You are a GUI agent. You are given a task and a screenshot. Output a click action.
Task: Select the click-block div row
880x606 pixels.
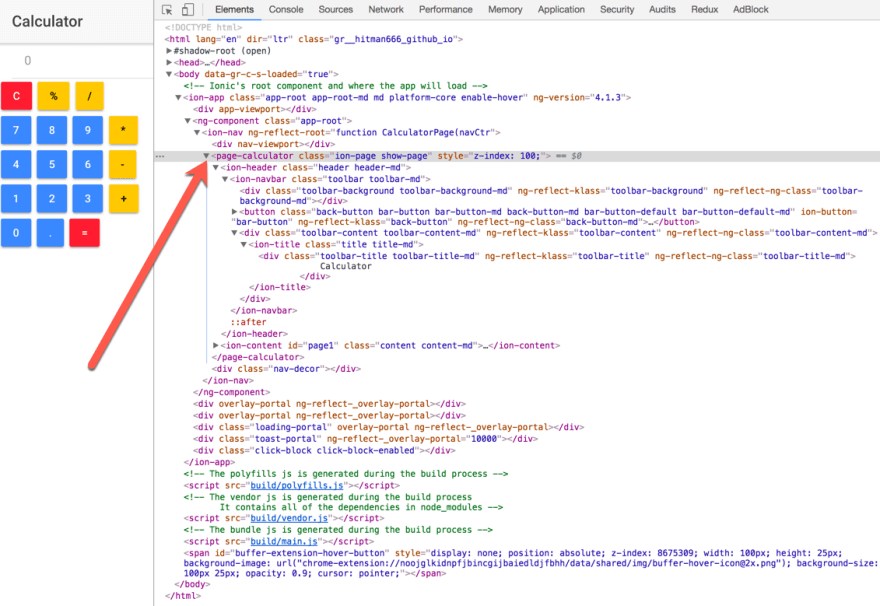point(324,451)
